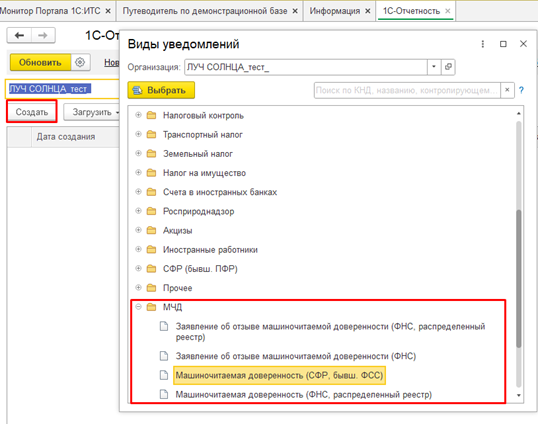Expand the Акцизы folder
Image resolution: width=538 pixels, height=424 pixels.
(x=138, y=230)
